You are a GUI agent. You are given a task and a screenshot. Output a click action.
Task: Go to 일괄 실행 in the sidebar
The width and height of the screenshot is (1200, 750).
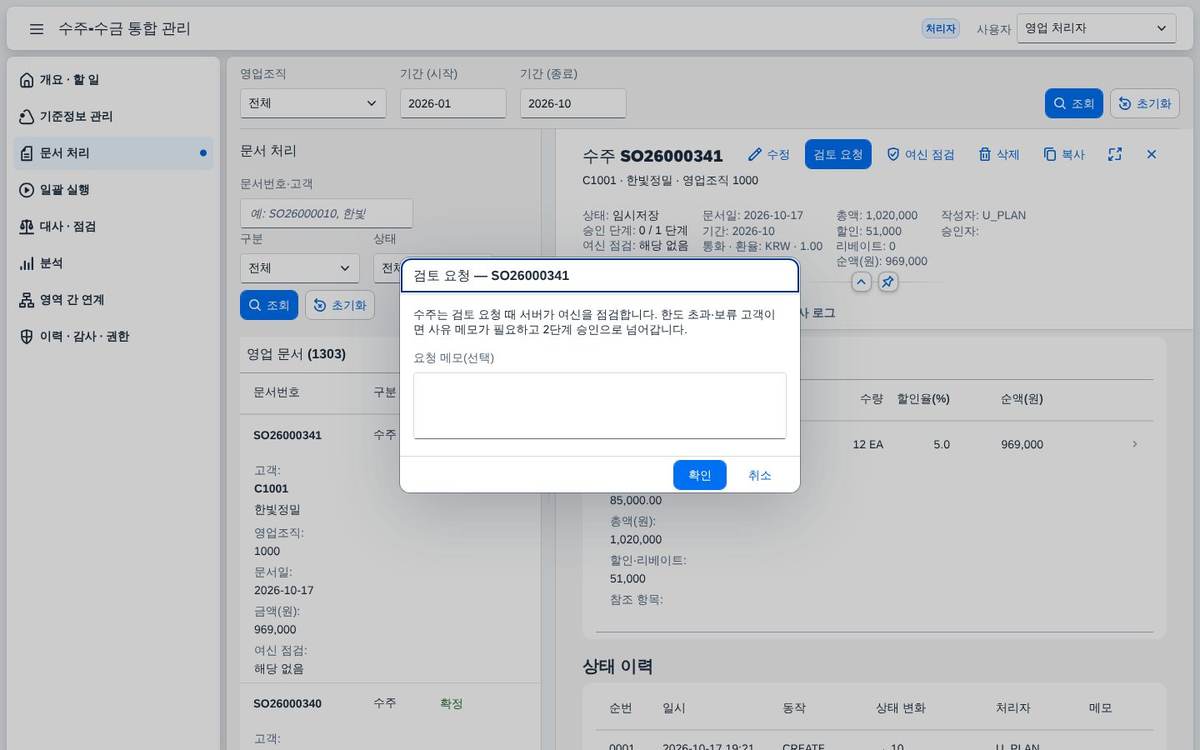click(x=113, y=190)
